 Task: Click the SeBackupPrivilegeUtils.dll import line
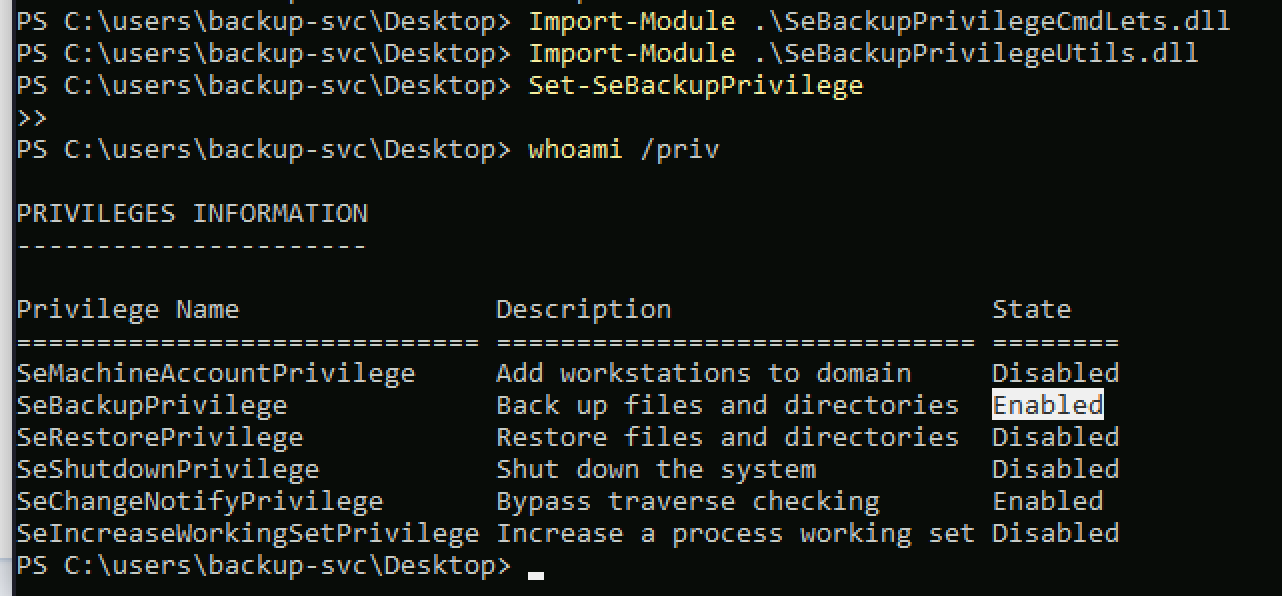(x=864, y=53)
